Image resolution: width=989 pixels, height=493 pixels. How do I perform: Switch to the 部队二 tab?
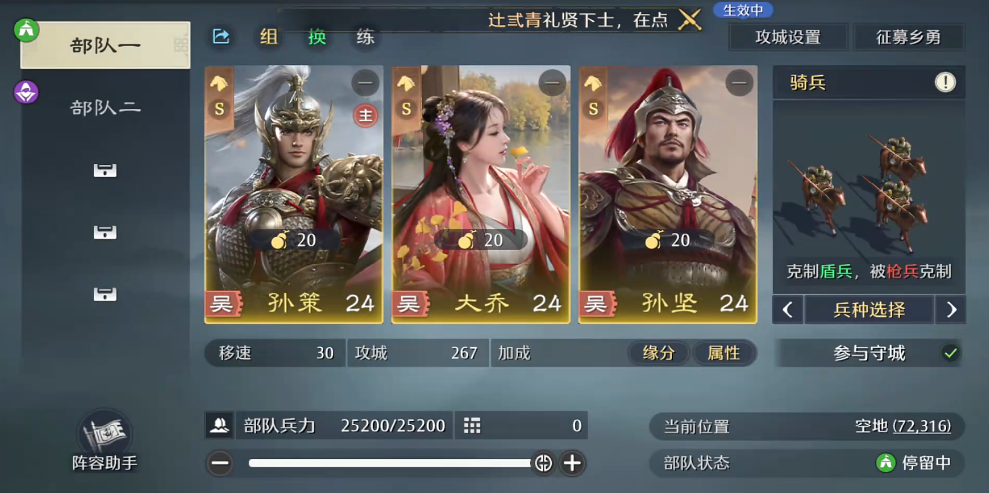point(105,108)
